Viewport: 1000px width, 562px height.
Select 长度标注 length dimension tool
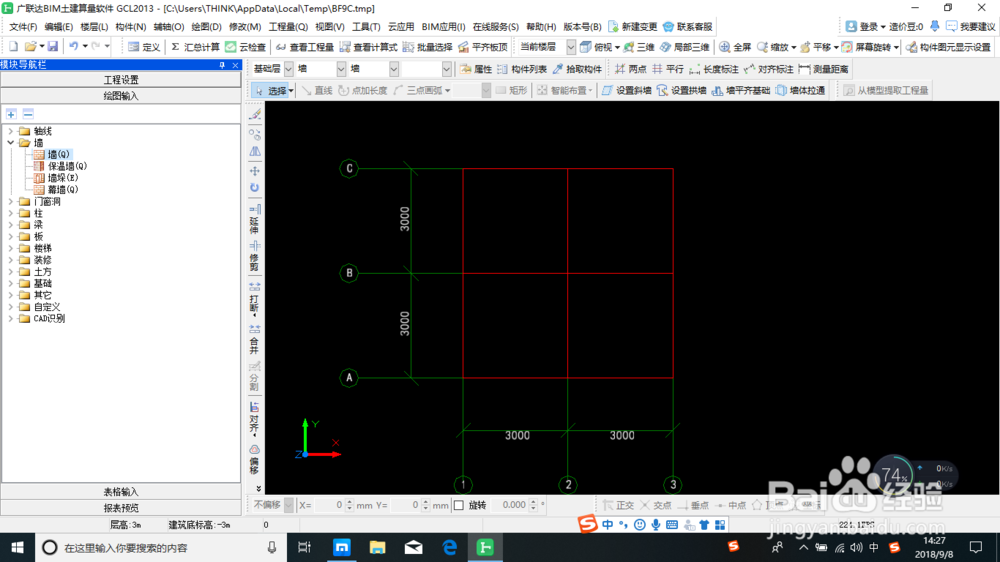click(x=714, y=69)
